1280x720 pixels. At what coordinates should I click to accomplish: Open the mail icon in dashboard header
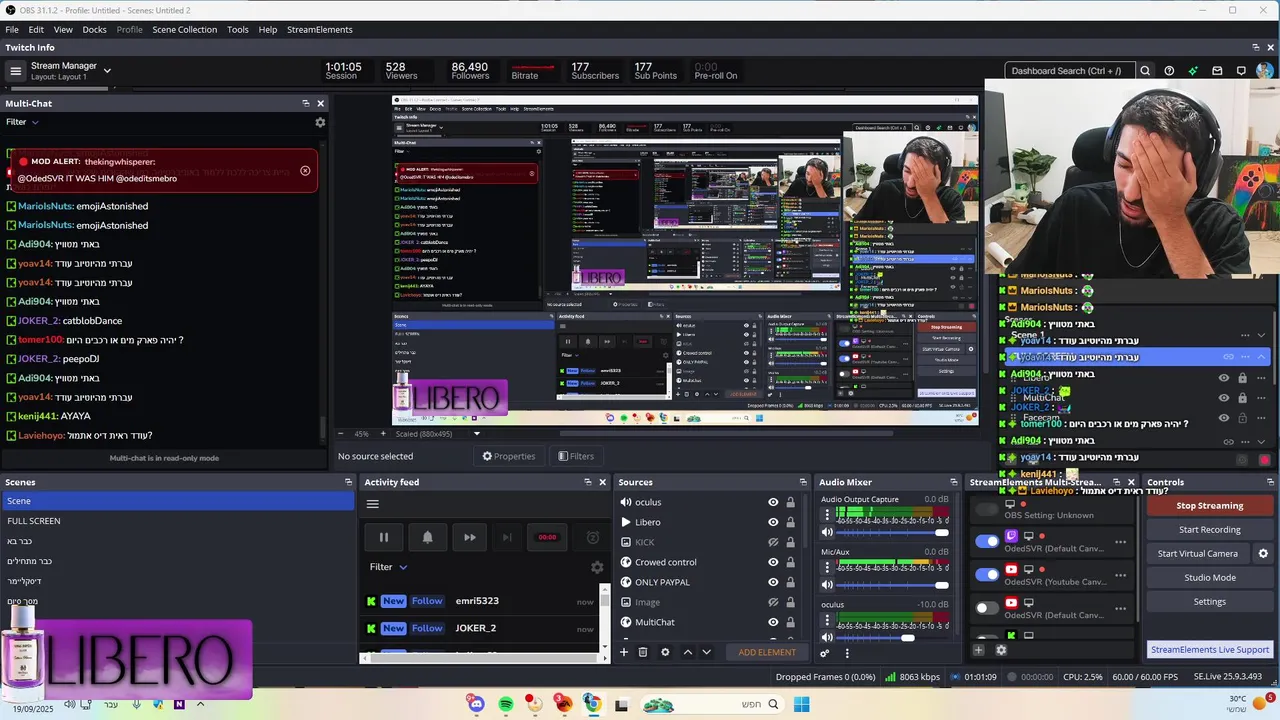click(1217, 71)
